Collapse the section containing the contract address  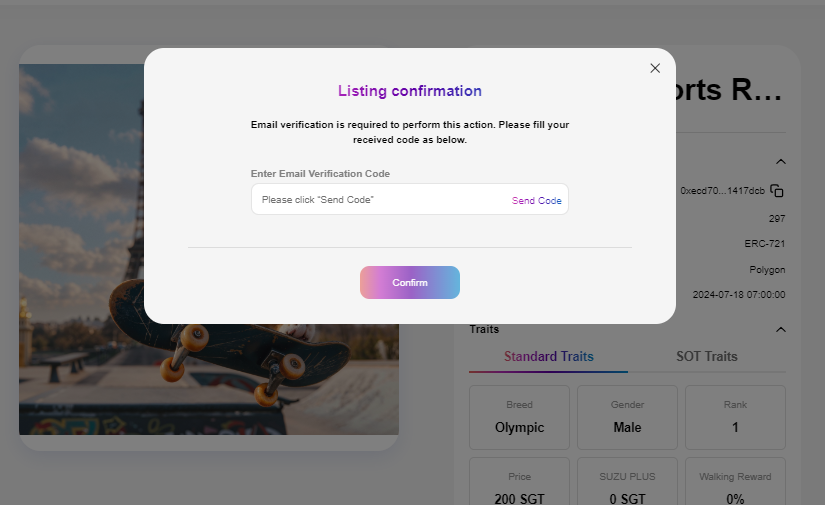pyautogui.click(x=781, y=162)
